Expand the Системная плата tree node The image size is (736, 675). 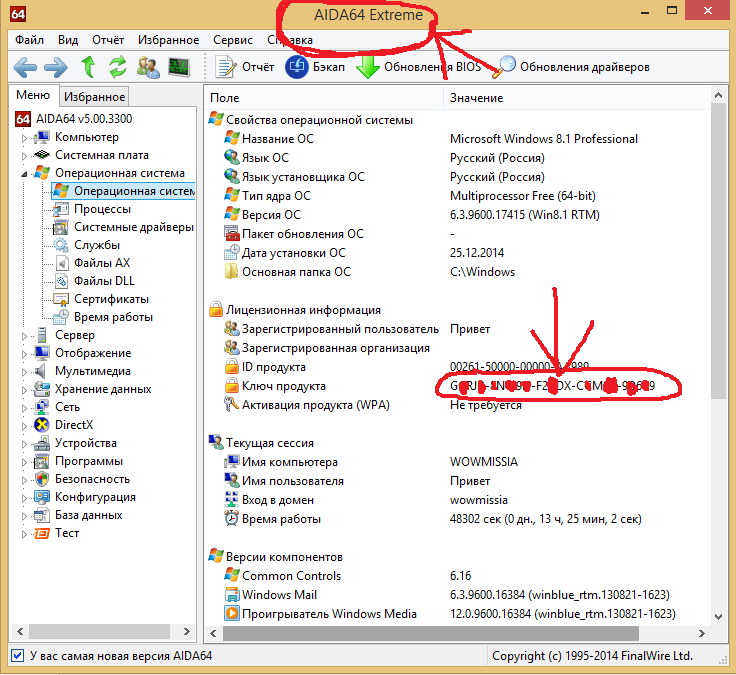pyautogui.click(x=24, y=156)
